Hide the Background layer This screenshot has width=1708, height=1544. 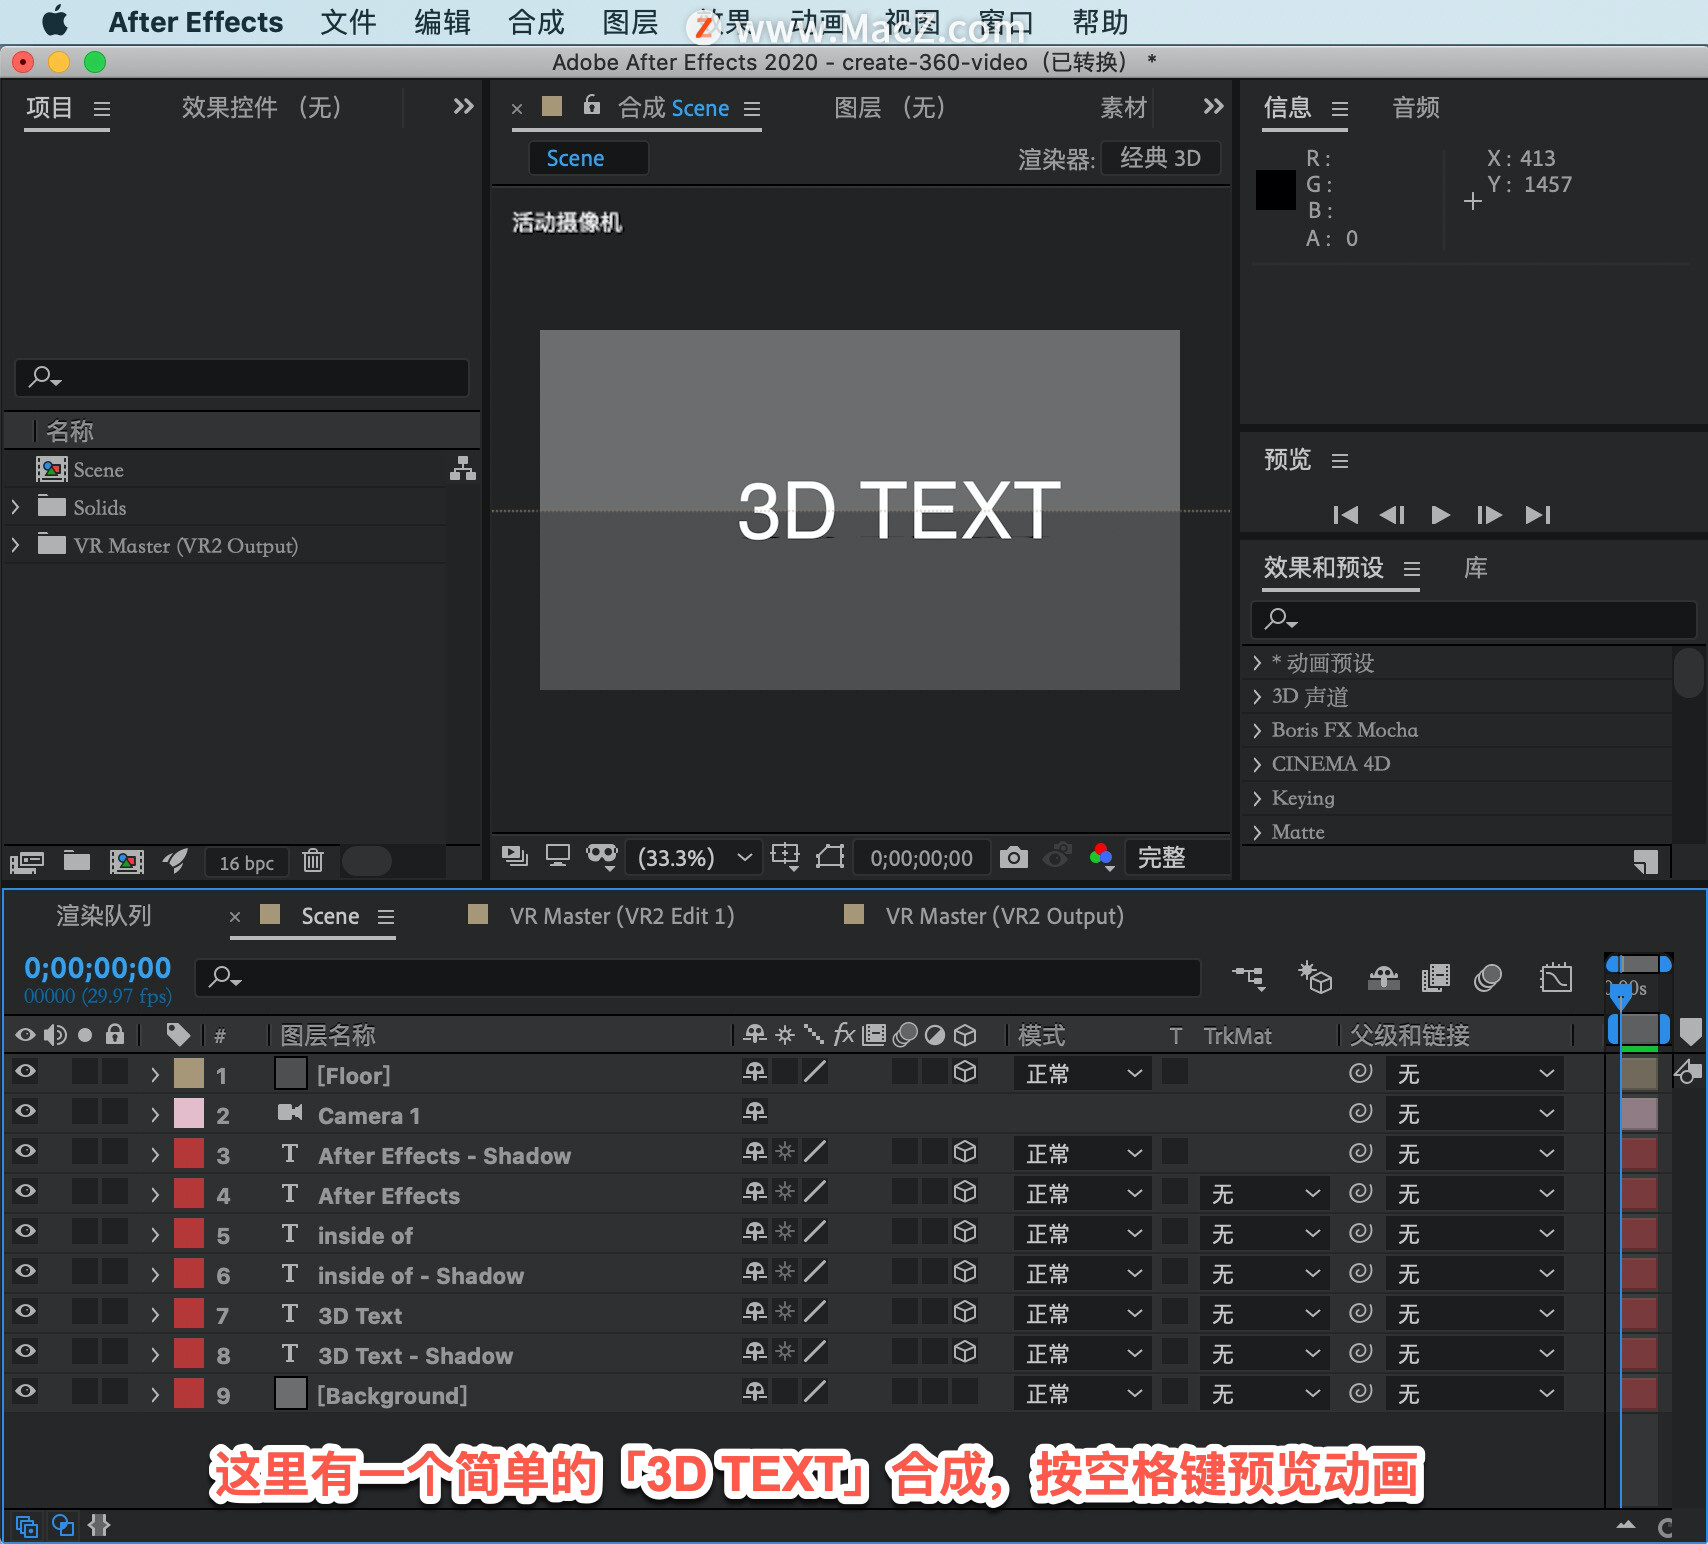tap(25, 1392)
